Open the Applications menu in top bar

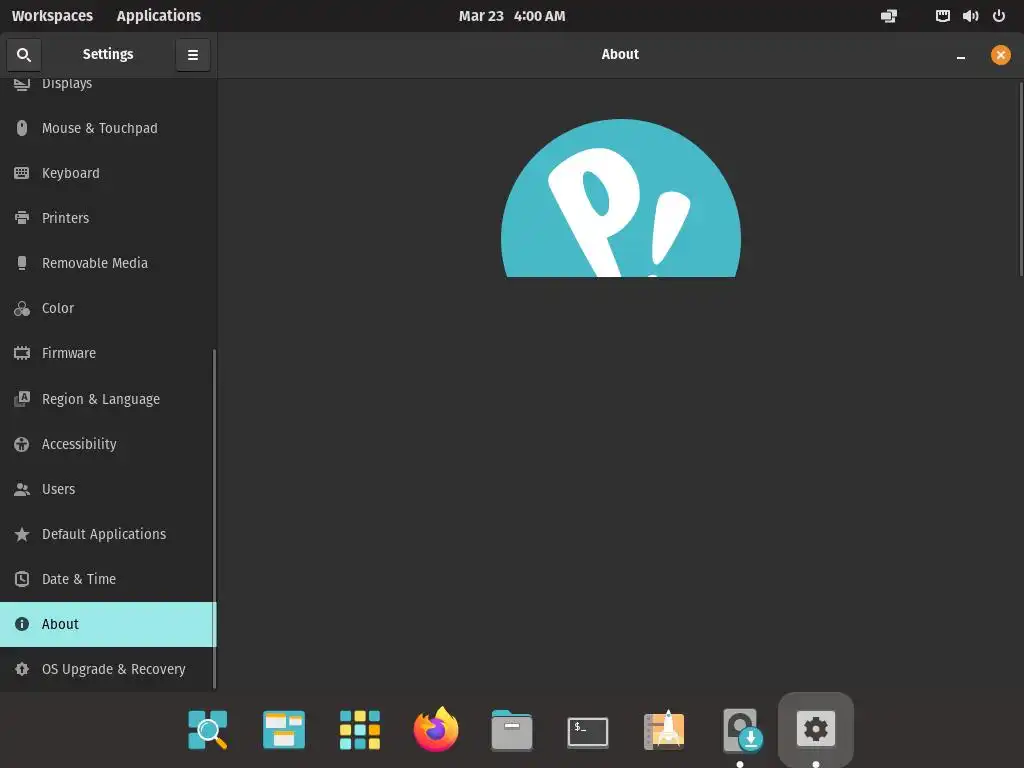point(159,16)
